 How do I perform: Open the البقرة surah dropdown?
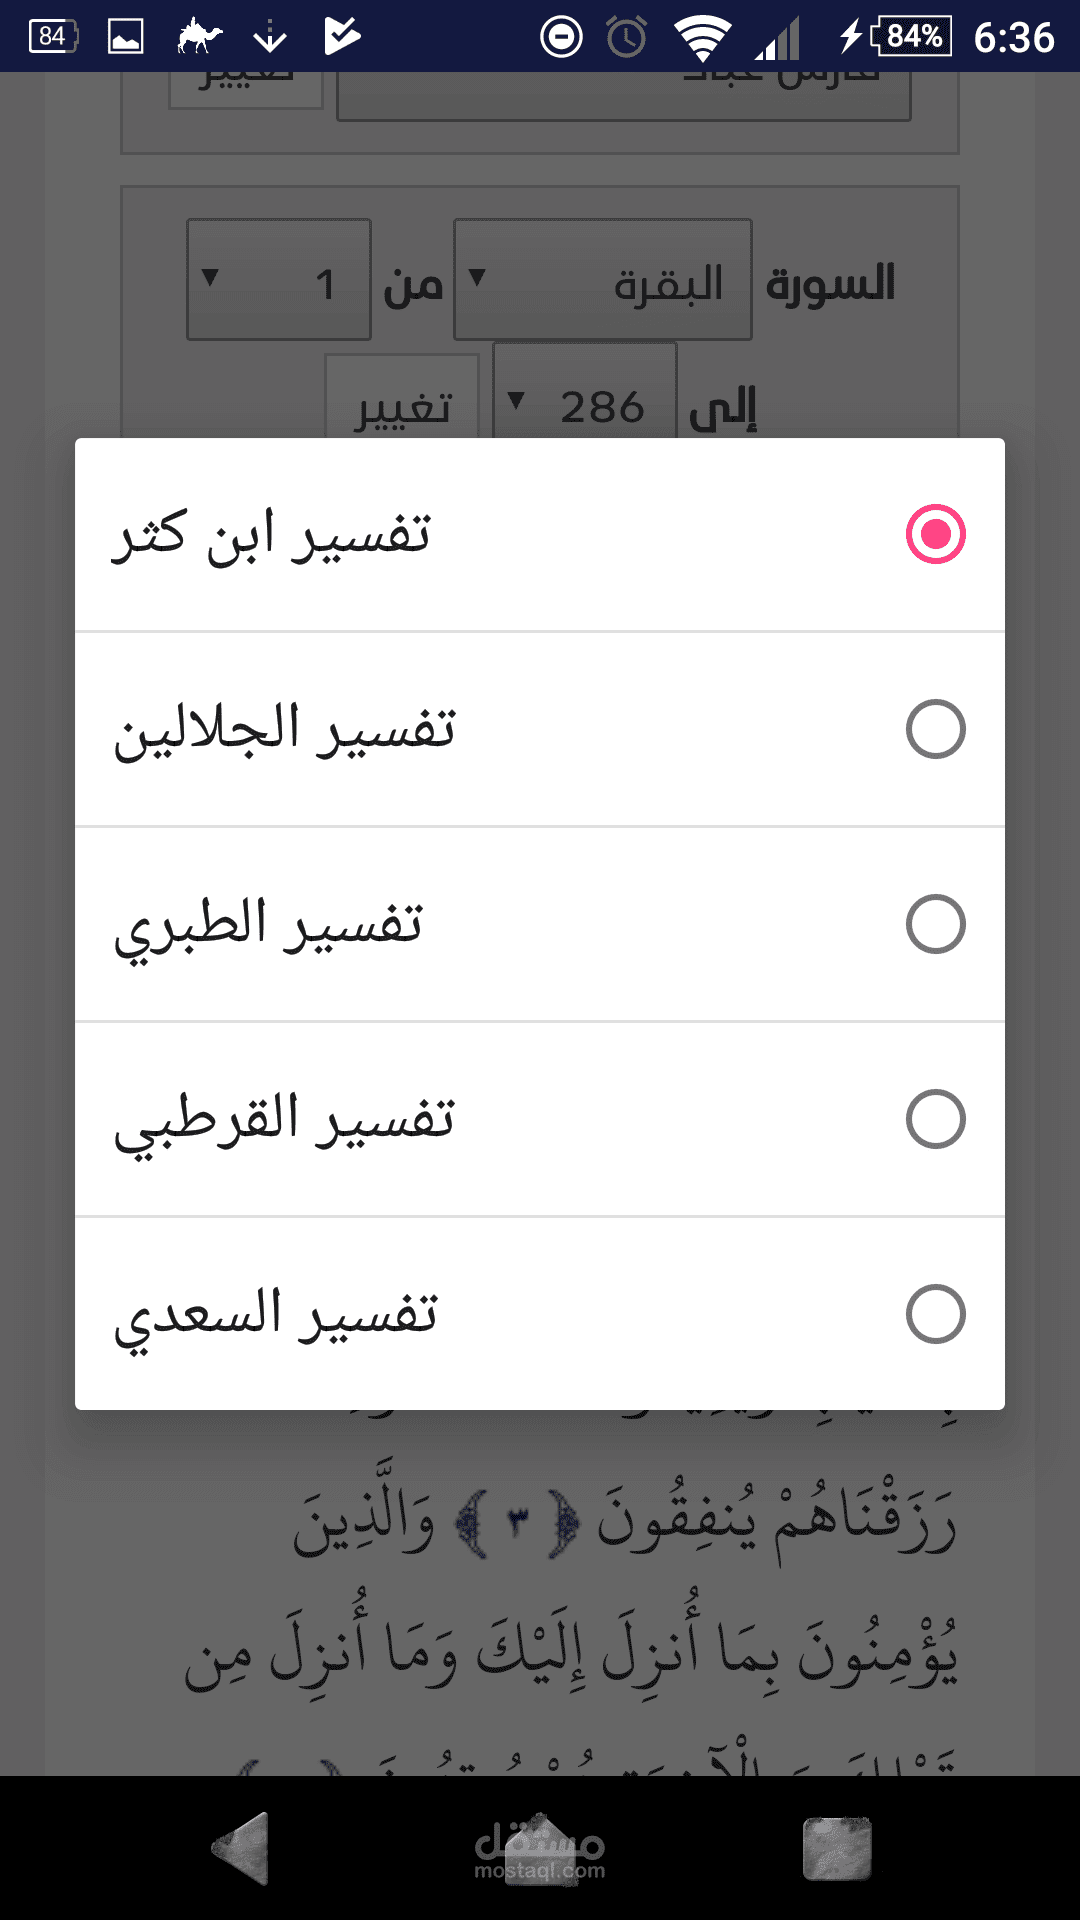[603, 280]
